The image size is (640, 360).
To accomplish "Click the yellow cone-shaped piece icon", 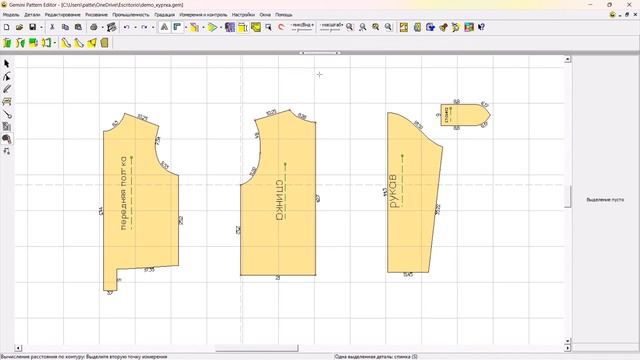I will point(92,42).
